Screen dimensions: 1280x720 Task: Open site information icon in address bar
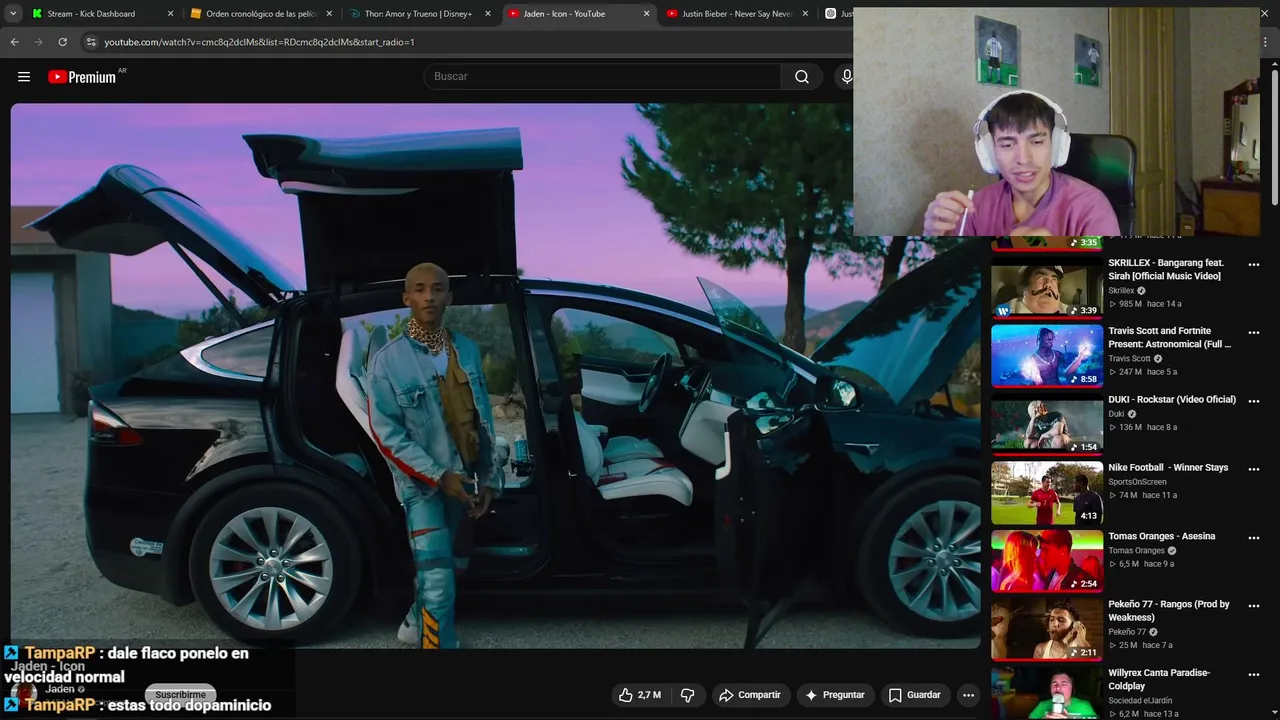click(x=91, y=42)
